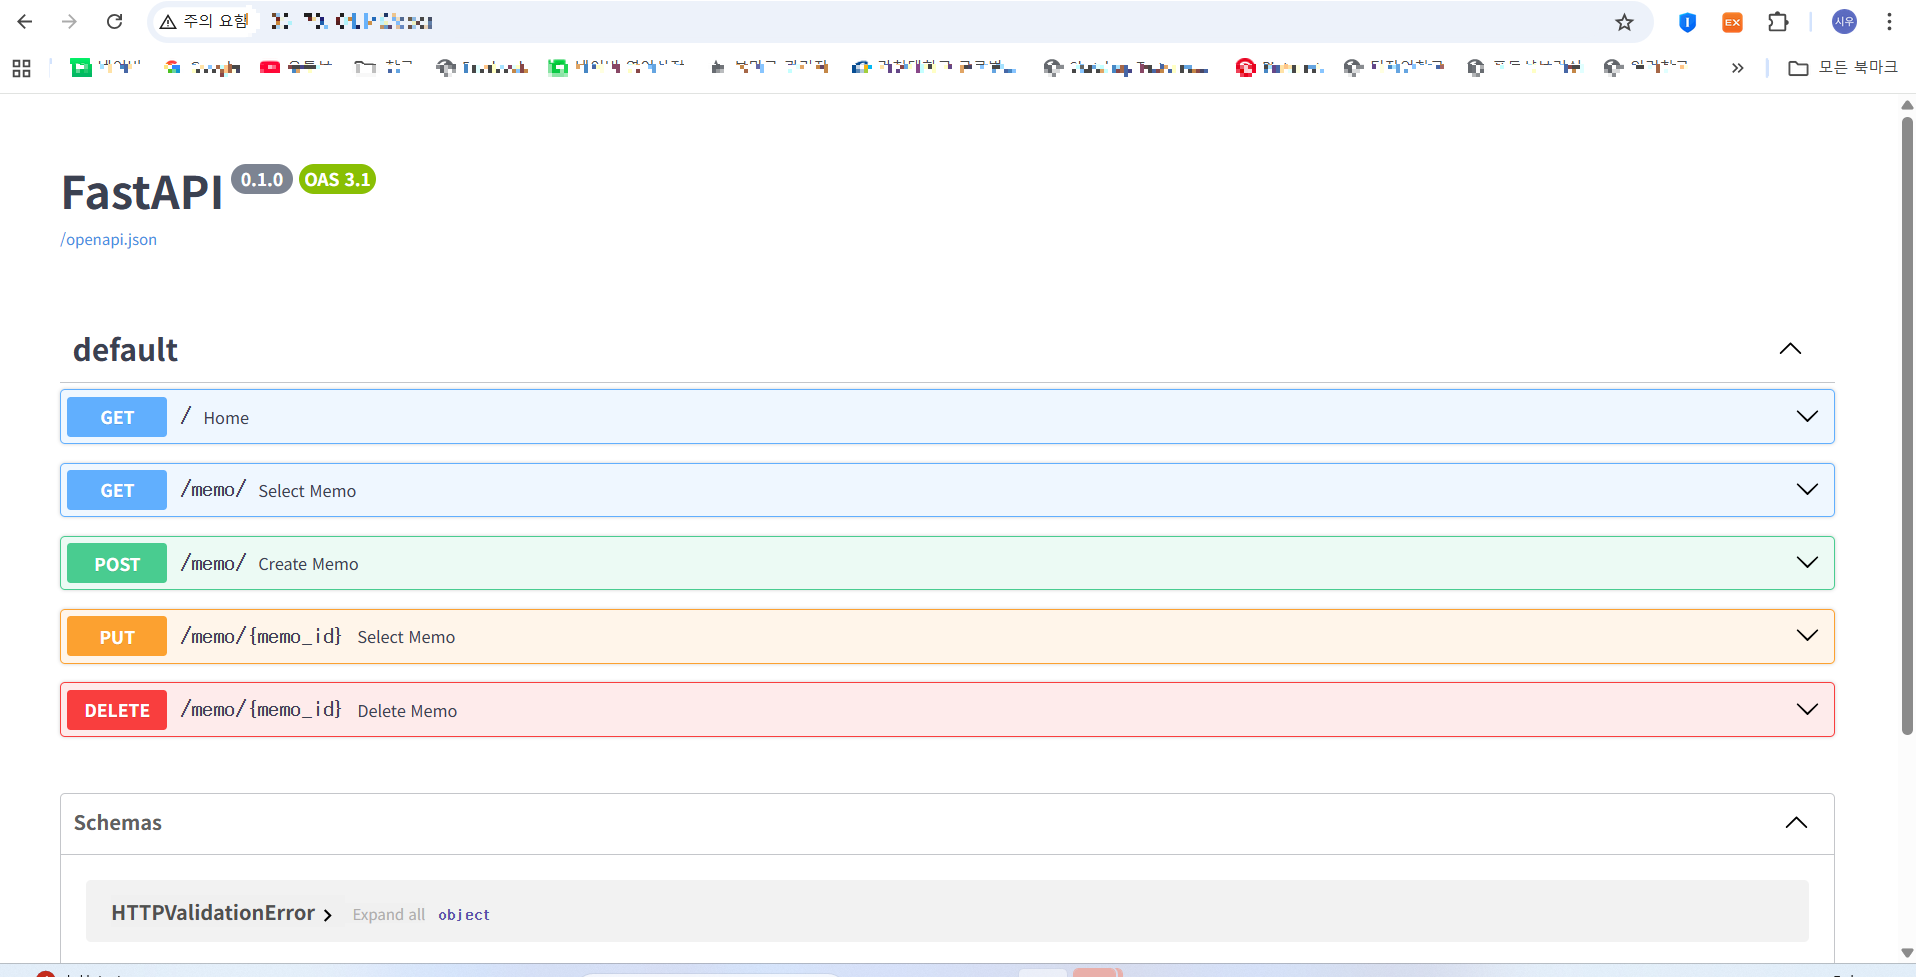The image size is (1916, 977).
Task: Open the 모든 북마크 folder
Action: [x=1842, y=68]
